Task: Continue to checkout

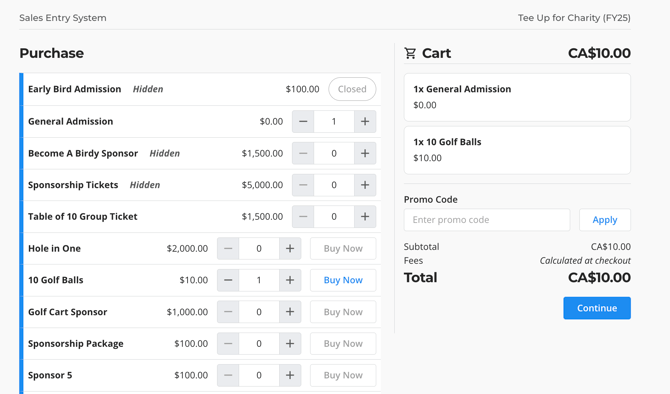Action: coord(597,308)
